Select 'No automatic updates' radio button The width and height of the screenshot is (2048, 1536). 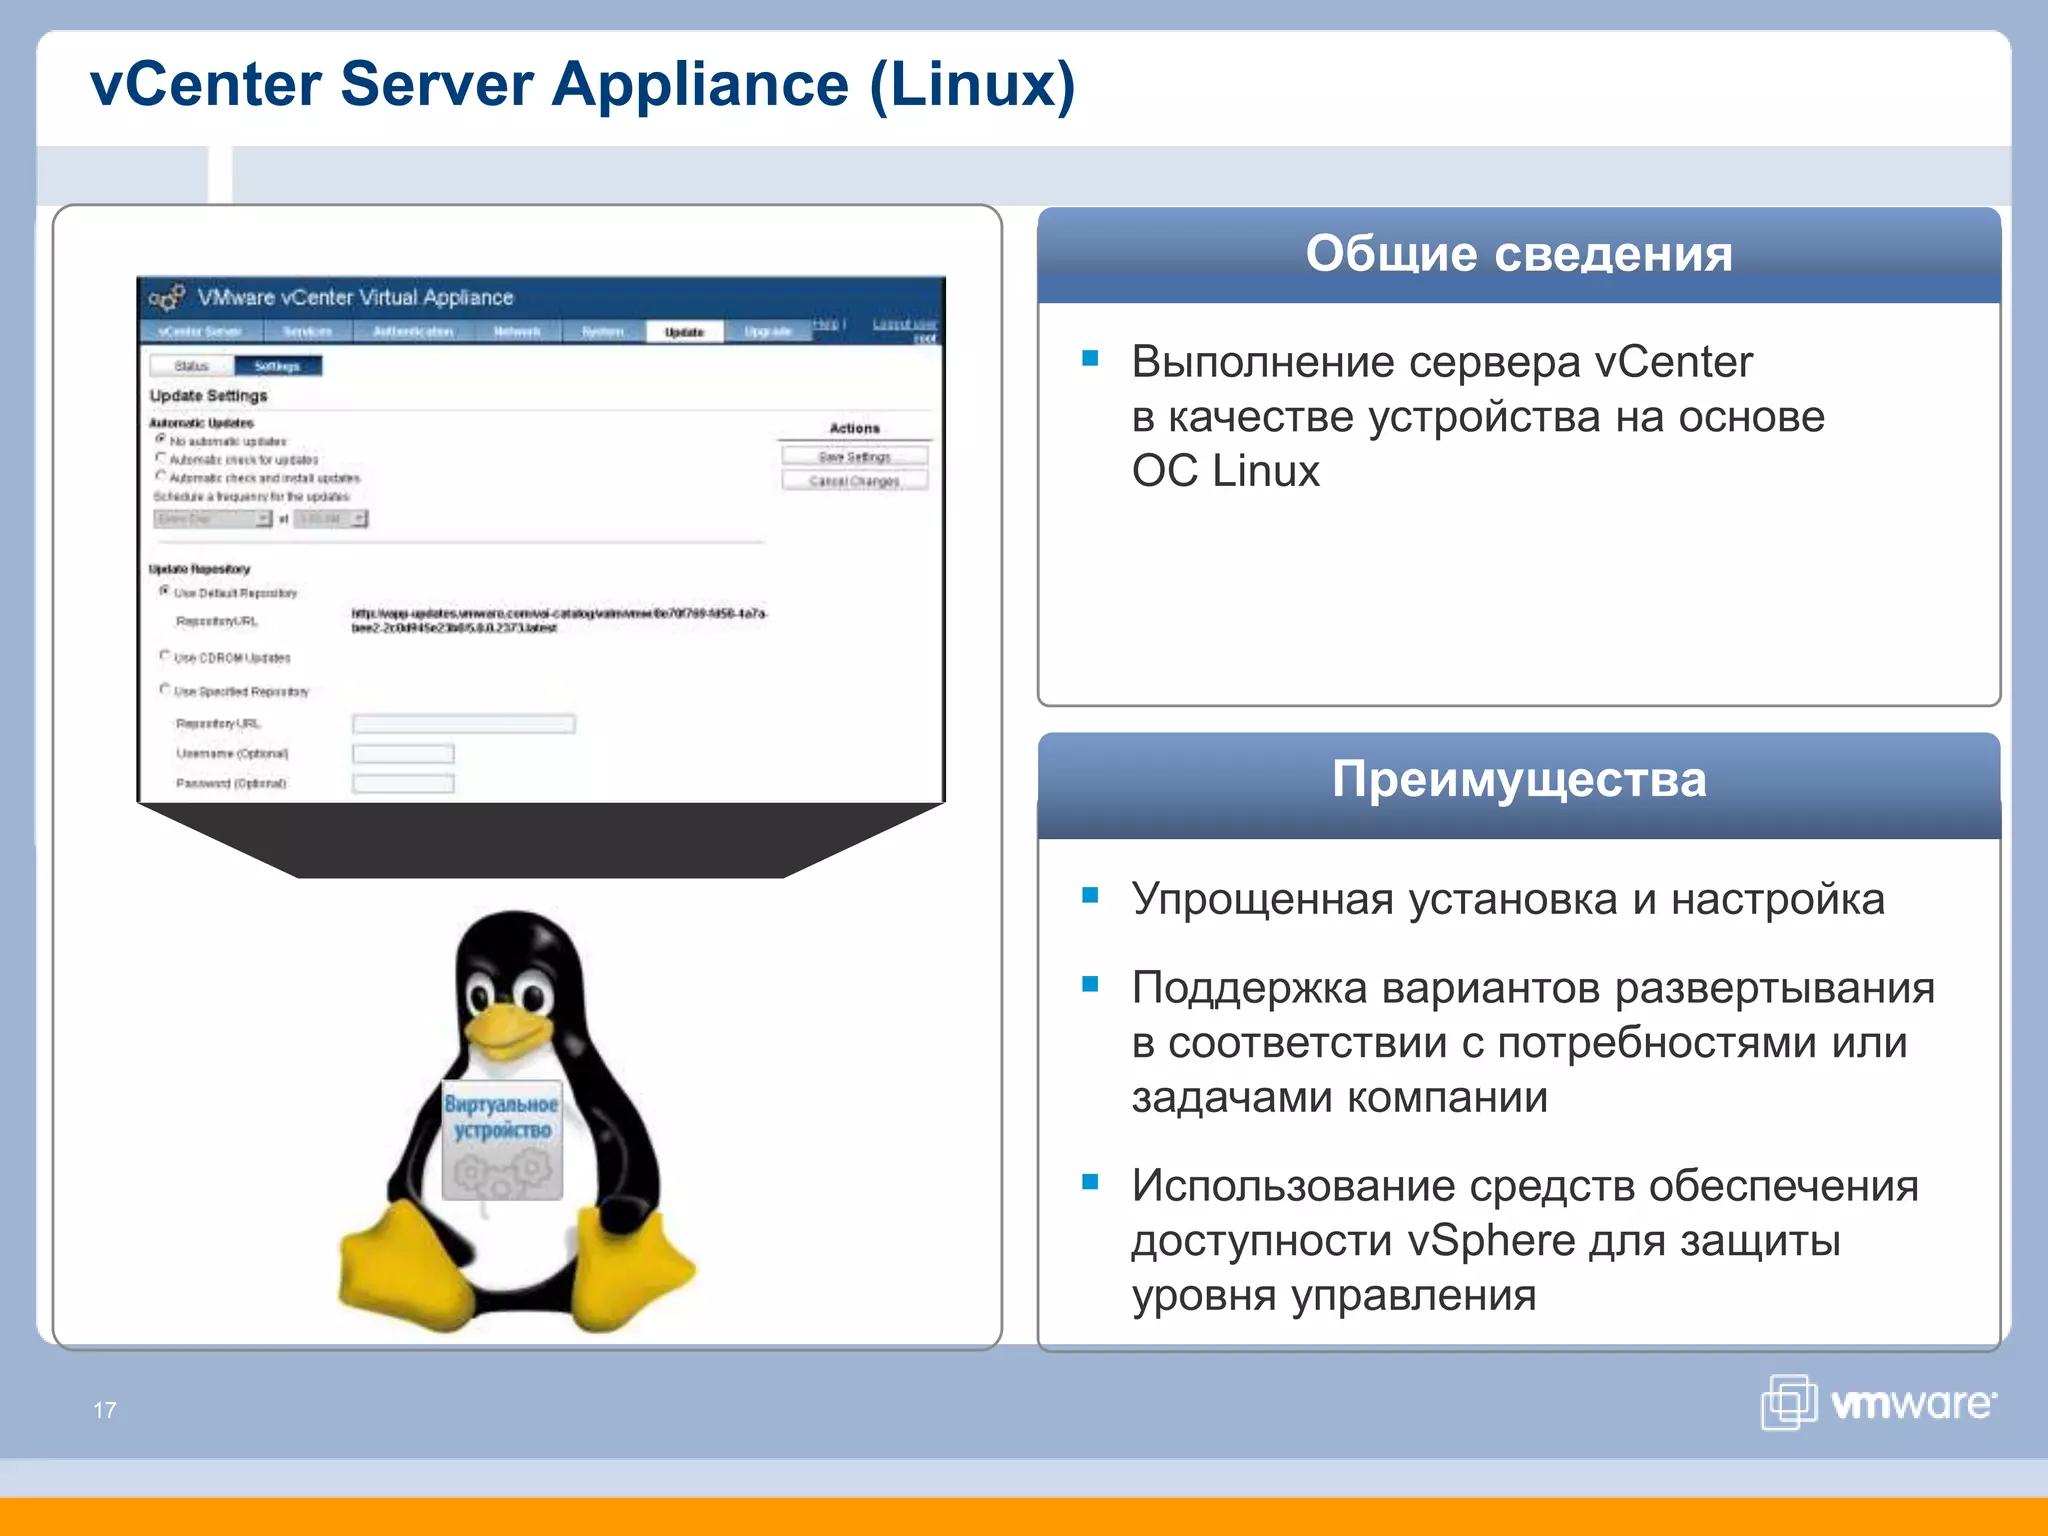(160, 439)
